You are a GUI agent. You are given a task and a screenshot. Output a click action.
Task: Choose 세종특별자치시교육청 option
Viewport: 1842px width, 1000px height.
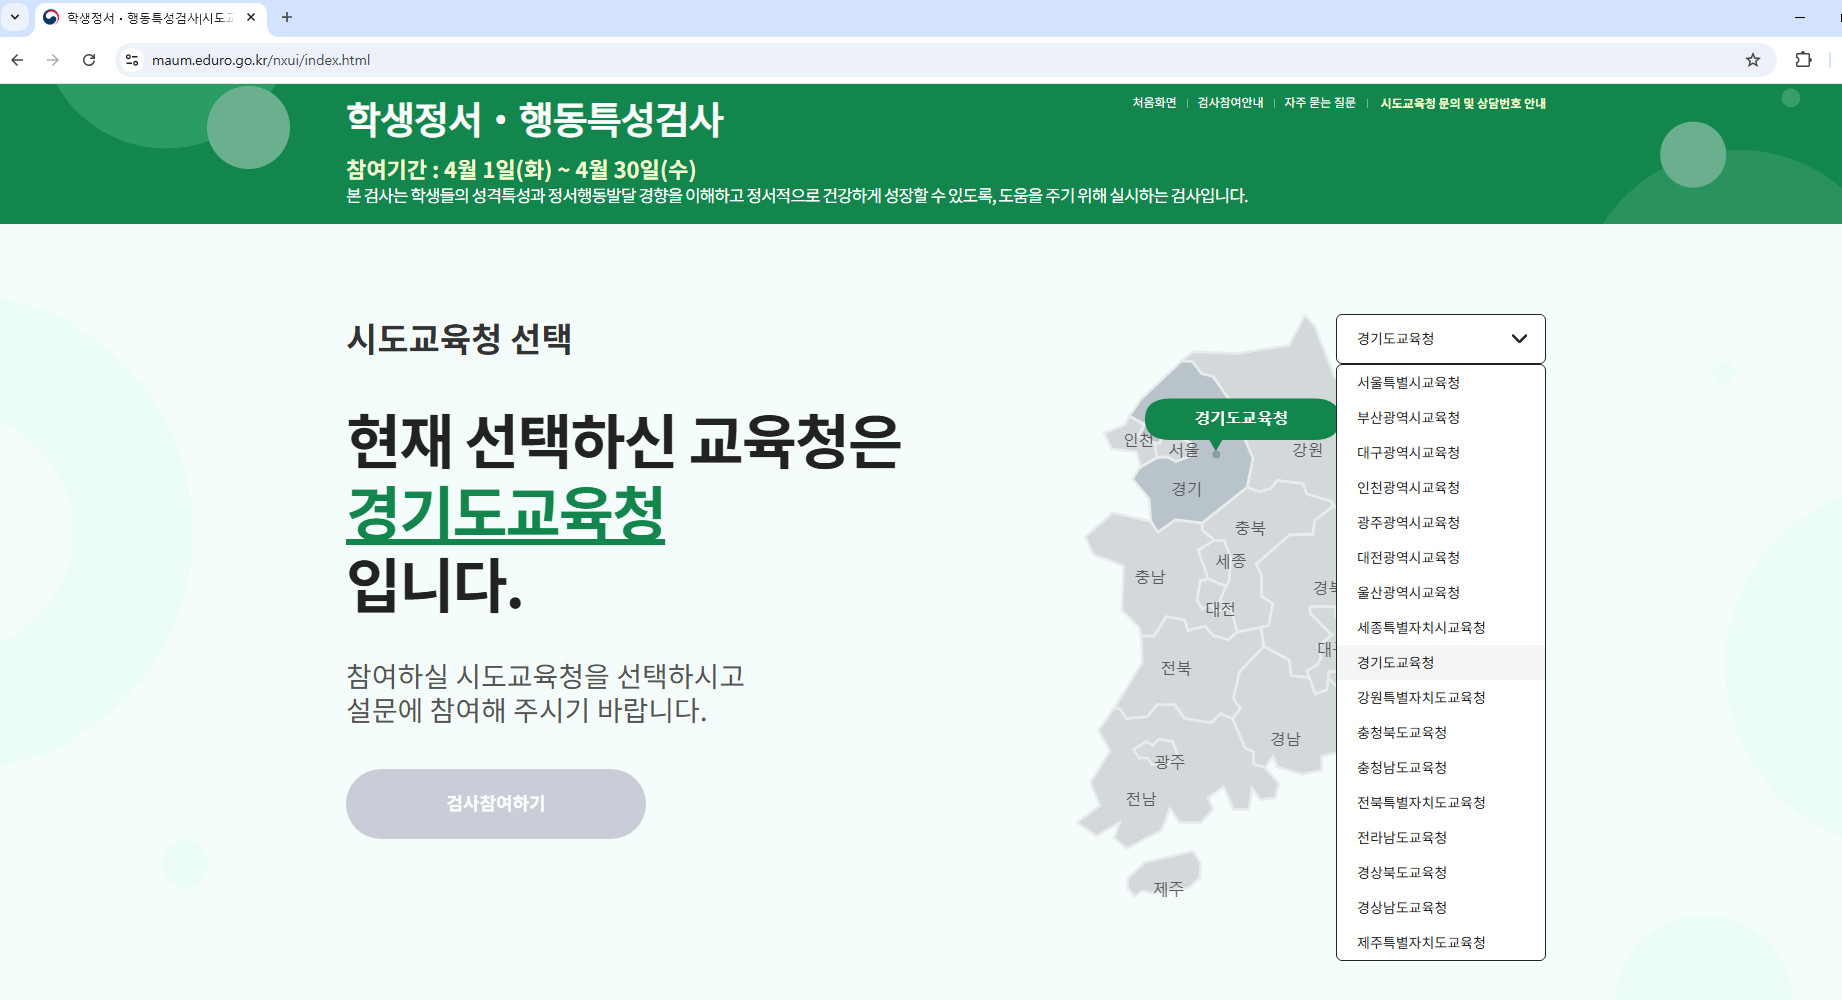(1441, 628)
